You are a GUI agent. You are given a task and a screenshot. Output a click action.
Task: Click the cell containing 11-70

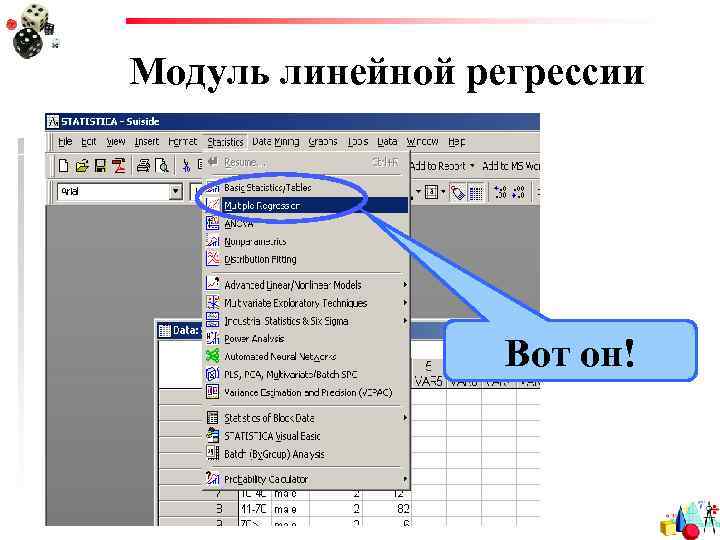pyautogui.click(x=255, y=509)
